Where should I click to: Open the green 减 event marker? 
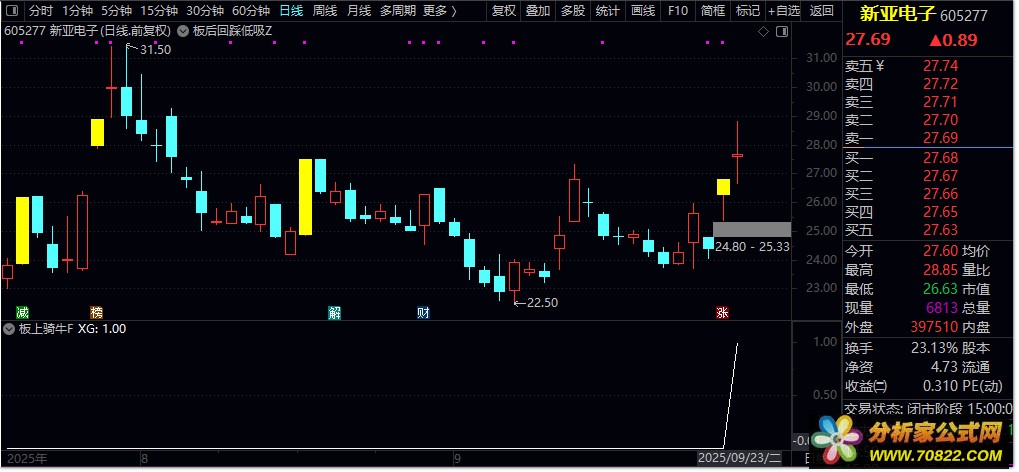(x=23, y=312)
